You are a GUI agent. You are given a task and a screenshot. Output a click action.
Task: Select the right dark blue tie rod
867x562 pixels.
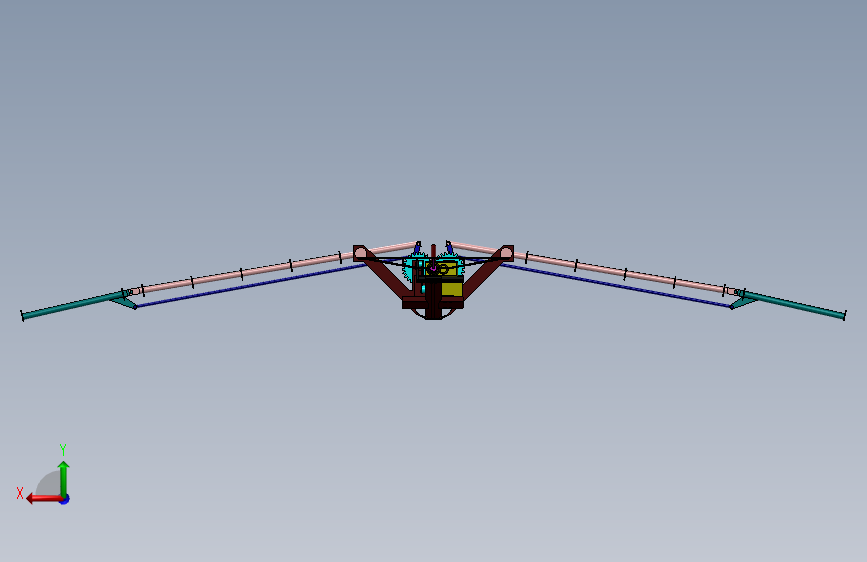617,285
